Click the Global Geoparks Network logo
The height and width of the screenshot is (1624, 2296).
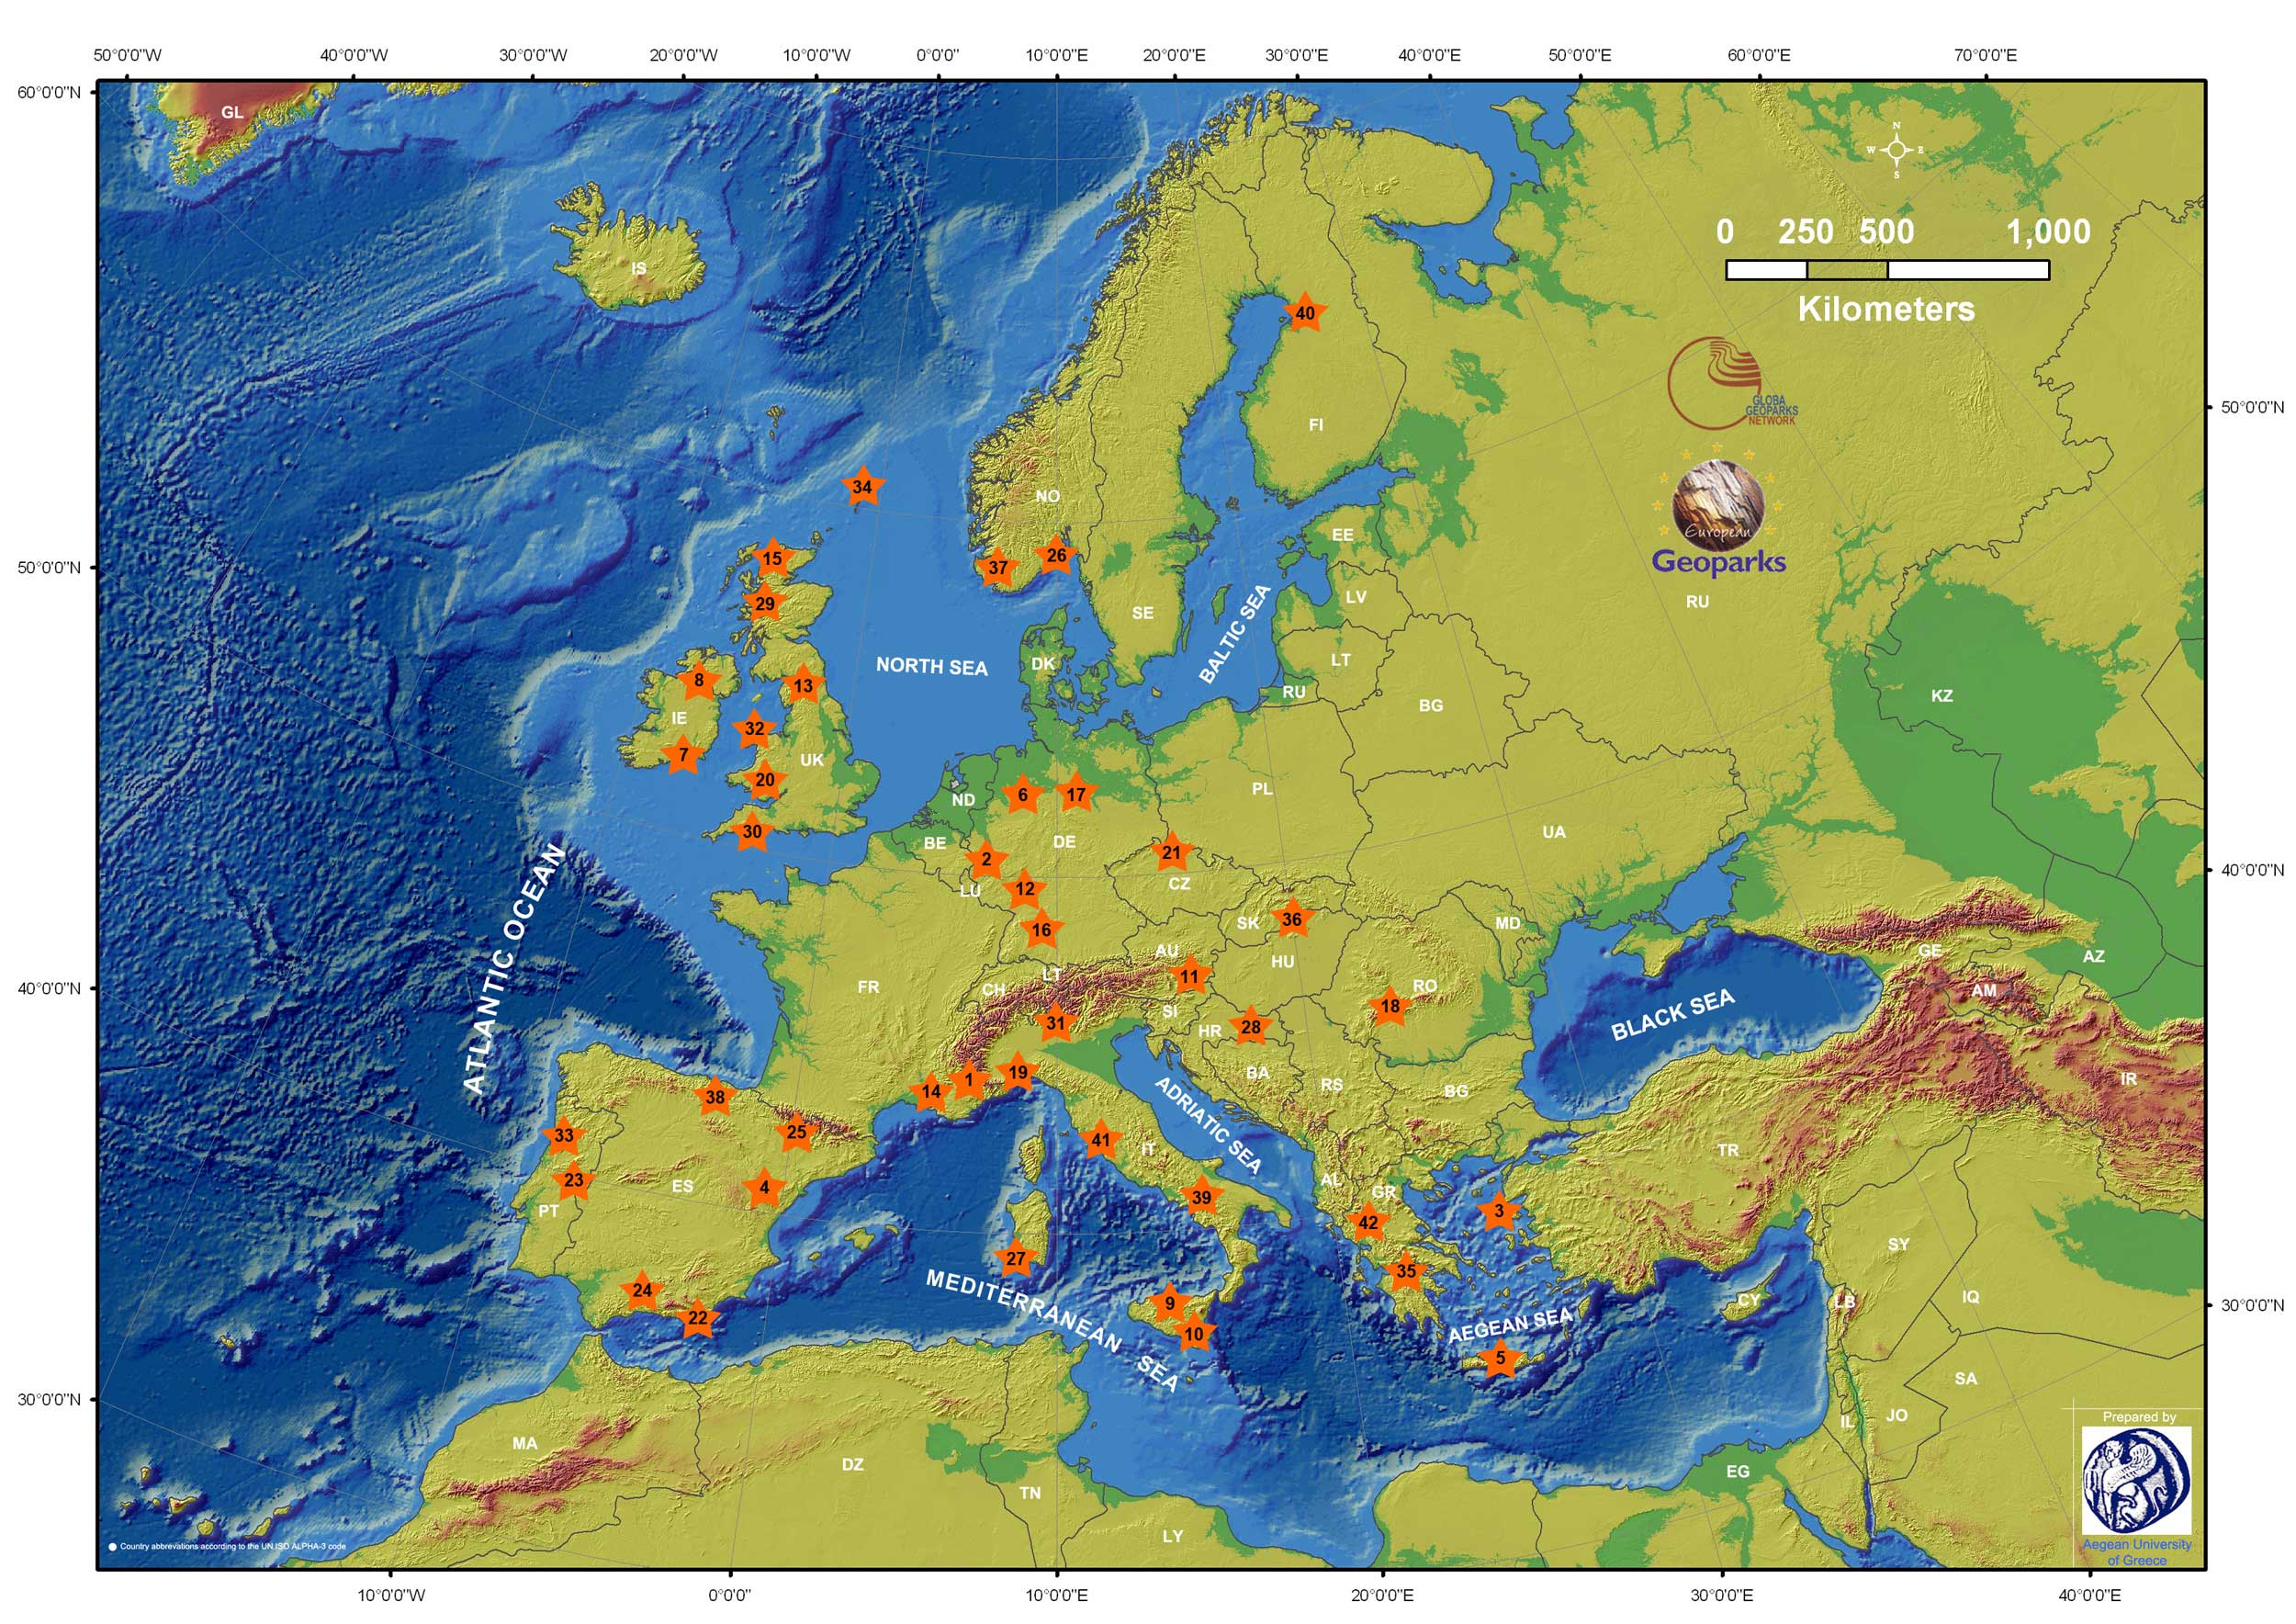1732,385
